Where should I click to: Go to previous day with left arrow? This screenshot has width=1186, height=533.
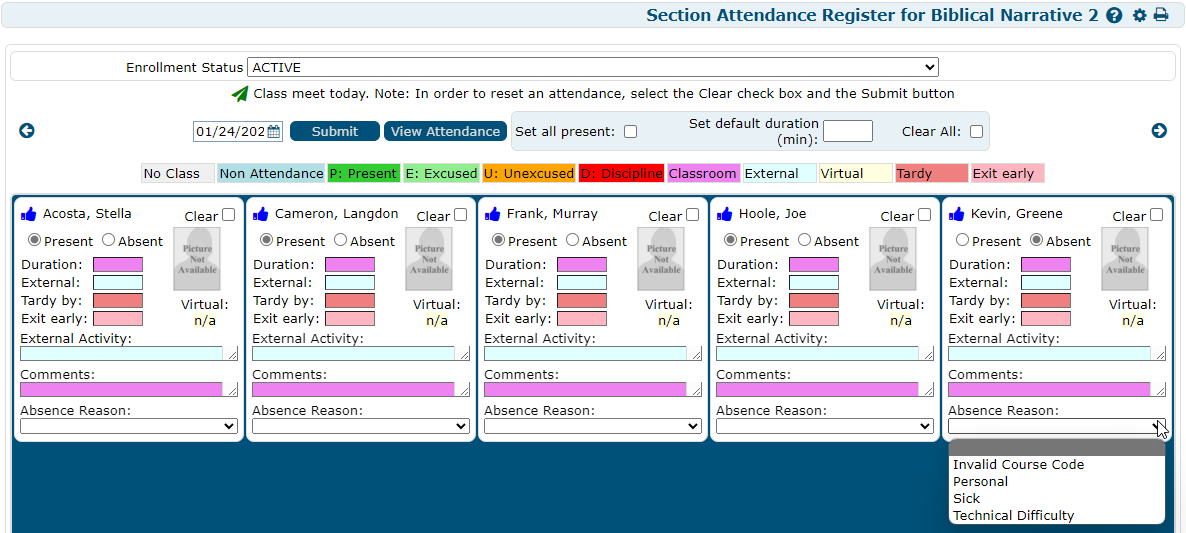click(27, 131)
